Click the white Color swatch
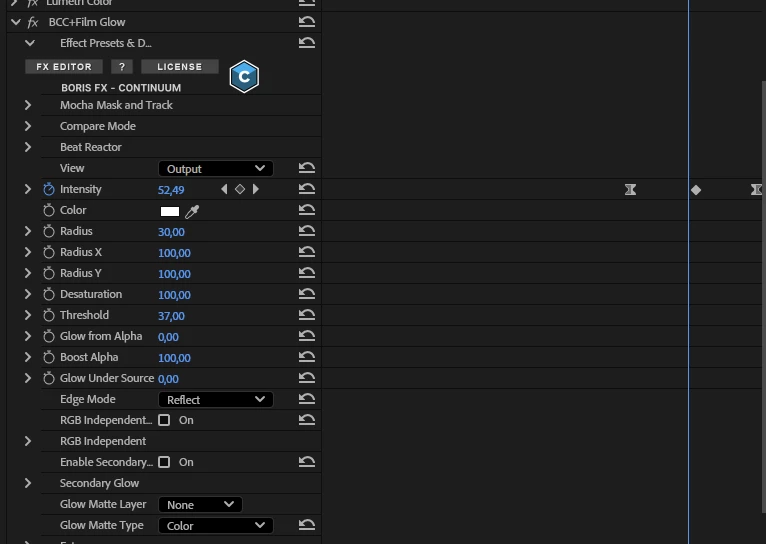 pos(170,211)
